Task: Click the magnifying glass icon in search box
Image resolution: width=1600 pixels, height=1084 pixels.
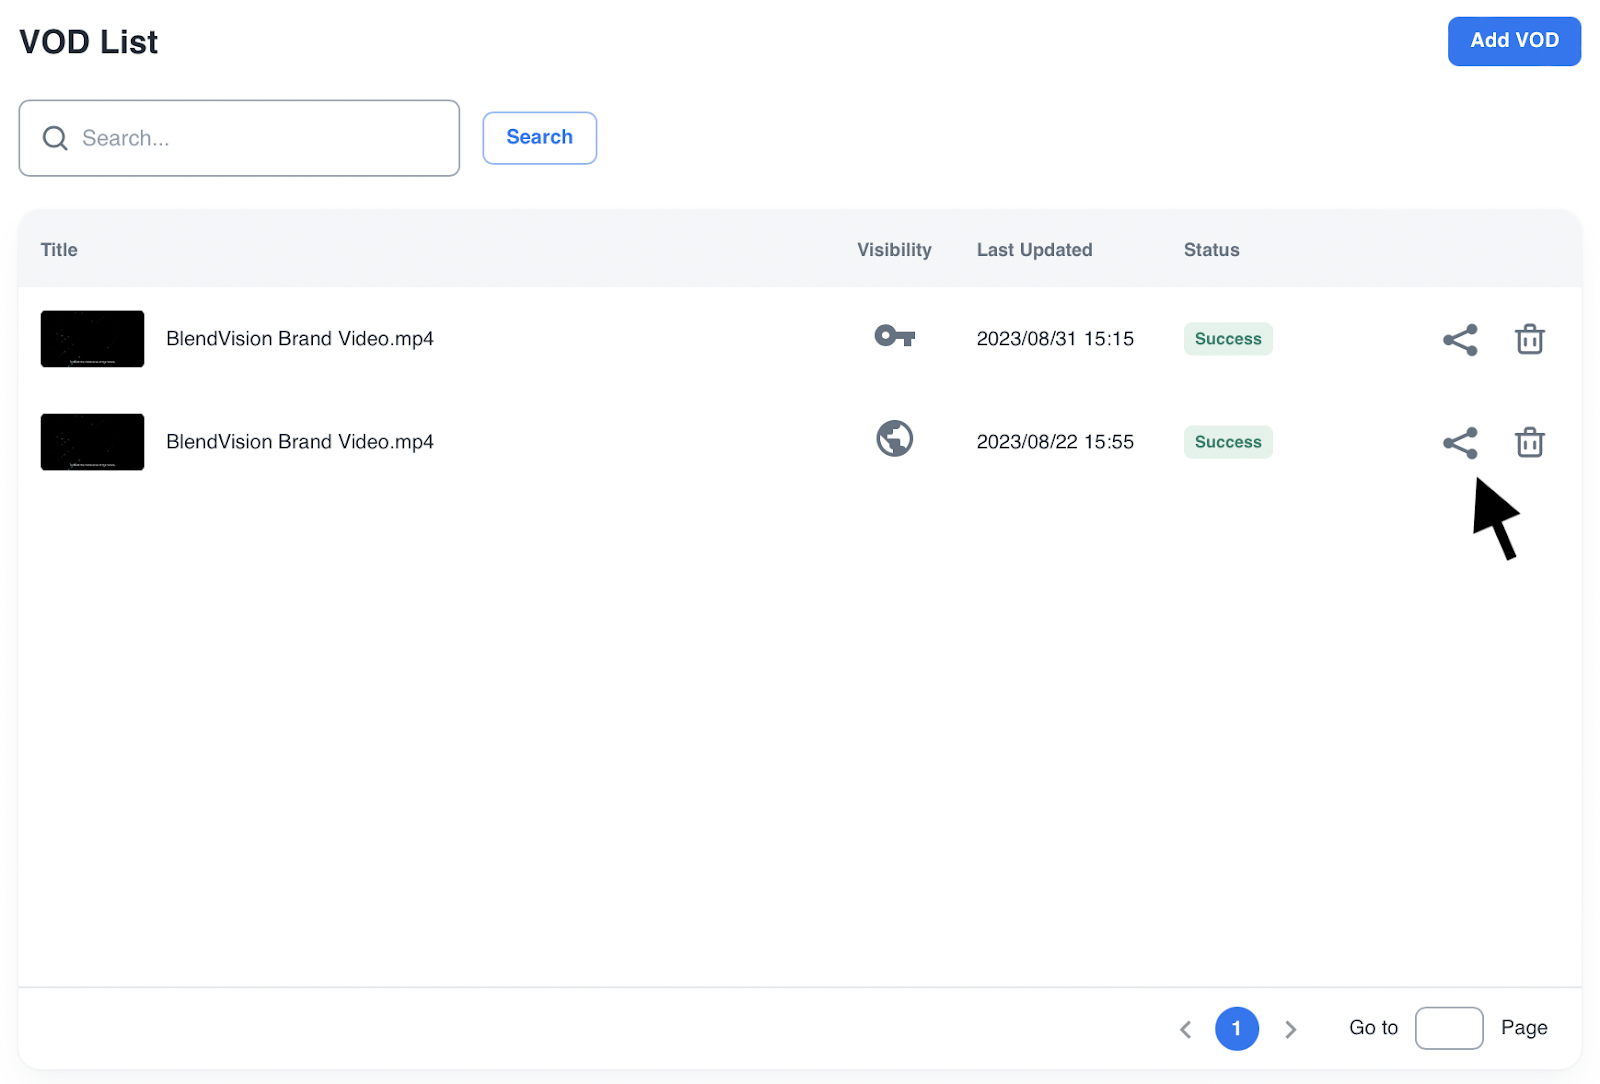Action: tap(55, 138)
